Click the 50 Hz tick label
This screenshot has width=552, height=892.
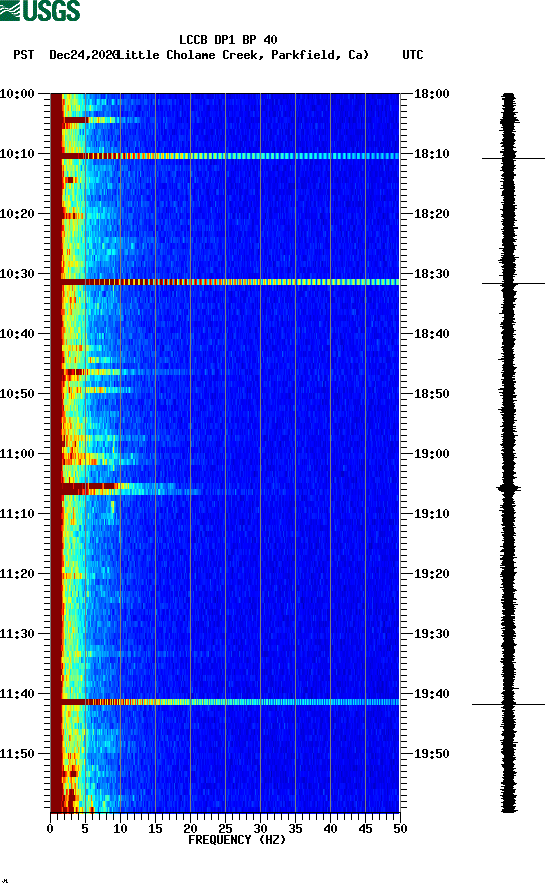click(400, 829)
